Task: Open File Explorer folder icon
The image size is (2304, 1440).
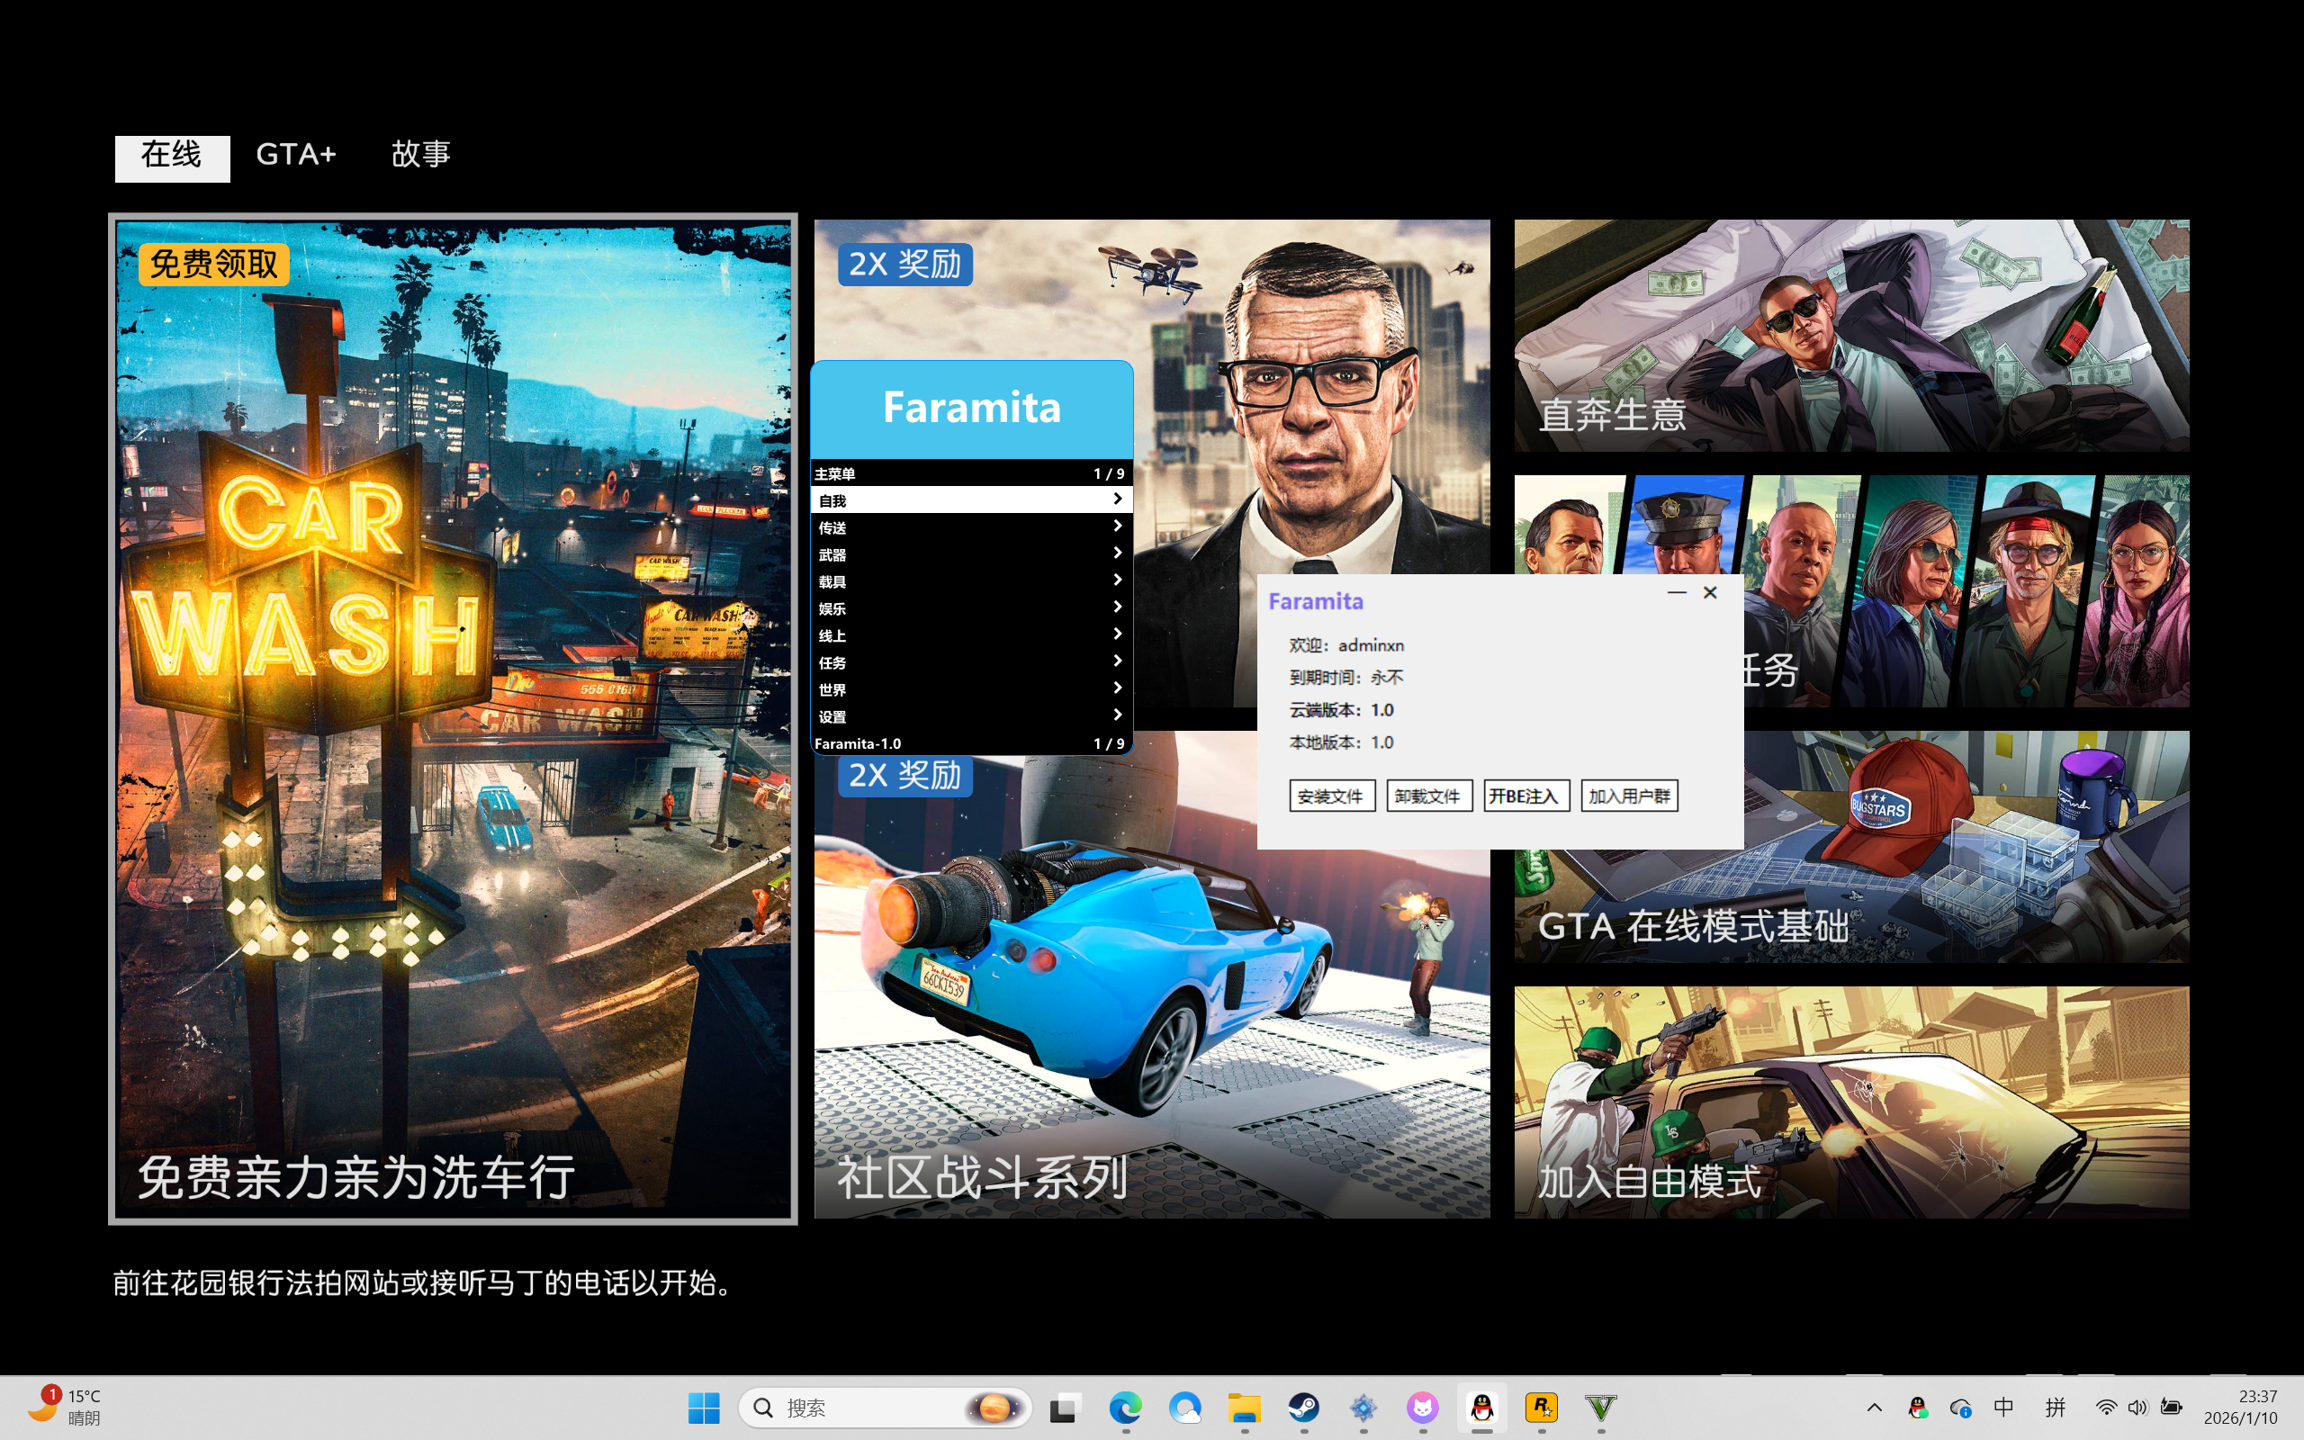Action: (x=1244, y=1407)
